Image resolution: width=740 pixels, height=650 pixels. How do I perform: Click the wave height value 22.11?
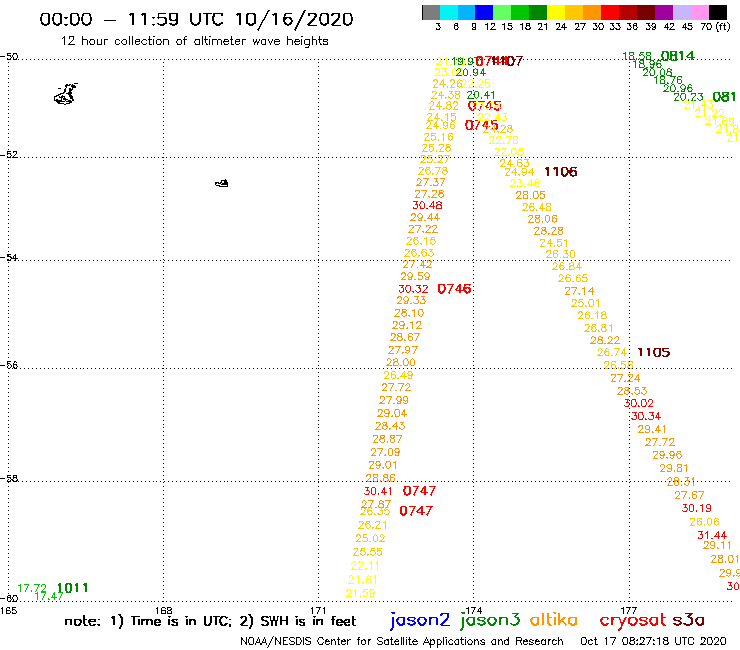[x=365, y=566]
